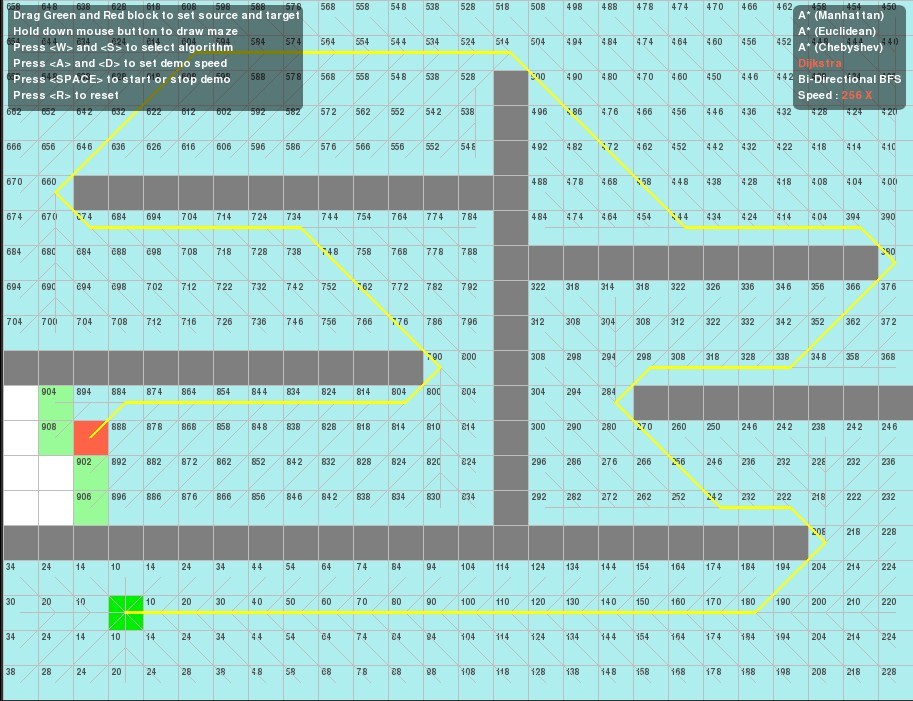Viewport: 913px width, 701px height.
Task: Click the grid cell labeled 660
Action: [x=56, y=193]
